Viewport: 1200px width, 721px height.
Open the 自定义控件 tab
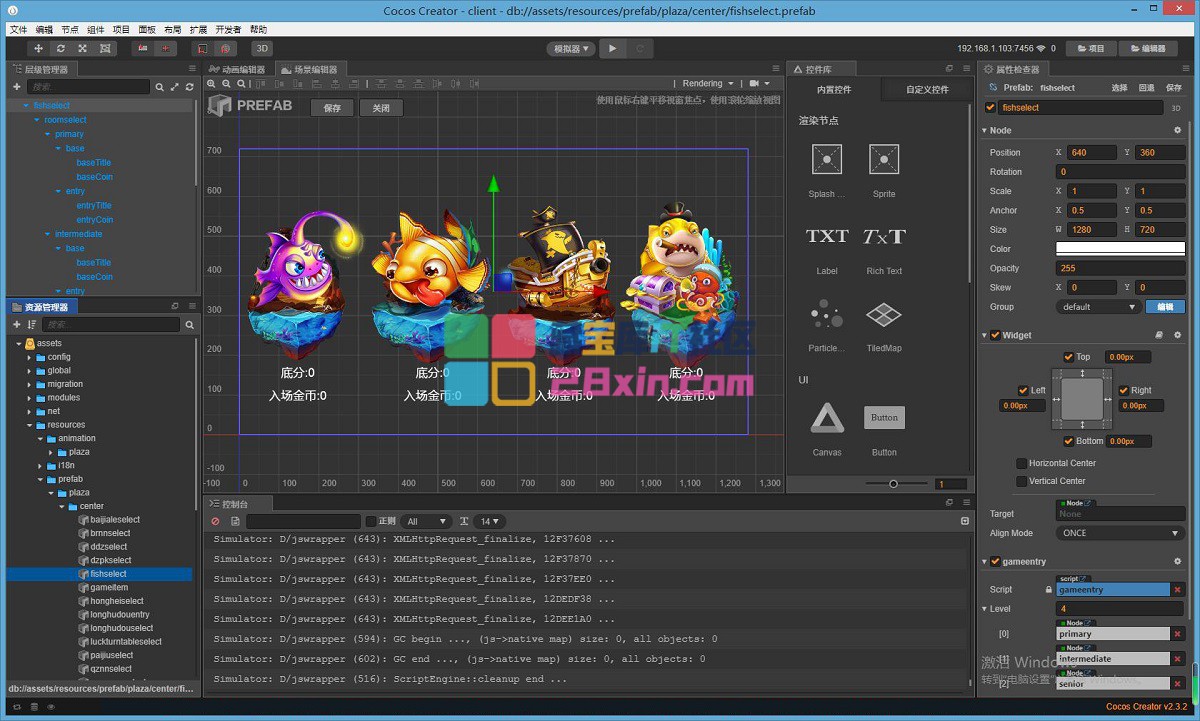(x=927, y=90)
